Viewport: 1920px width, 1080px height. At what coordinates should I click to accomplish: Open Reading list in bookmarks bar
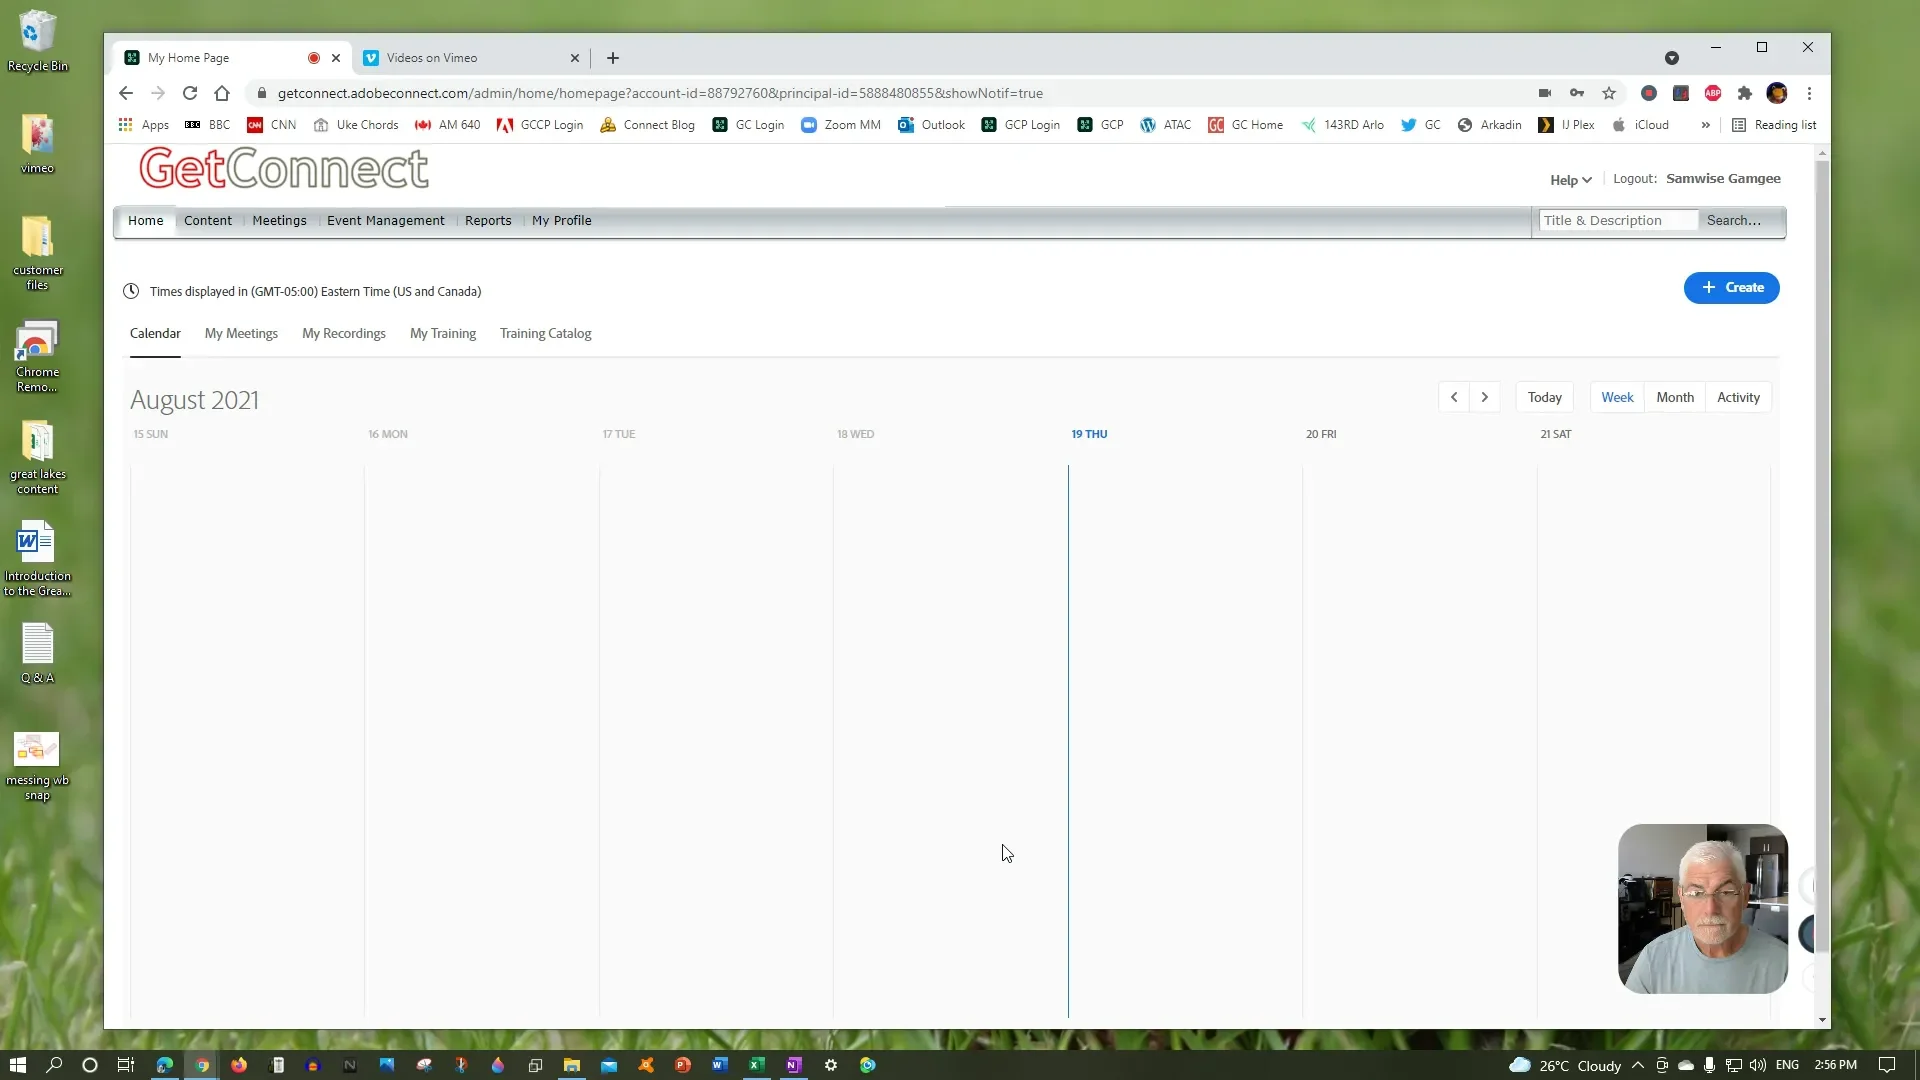(1774, 125)
